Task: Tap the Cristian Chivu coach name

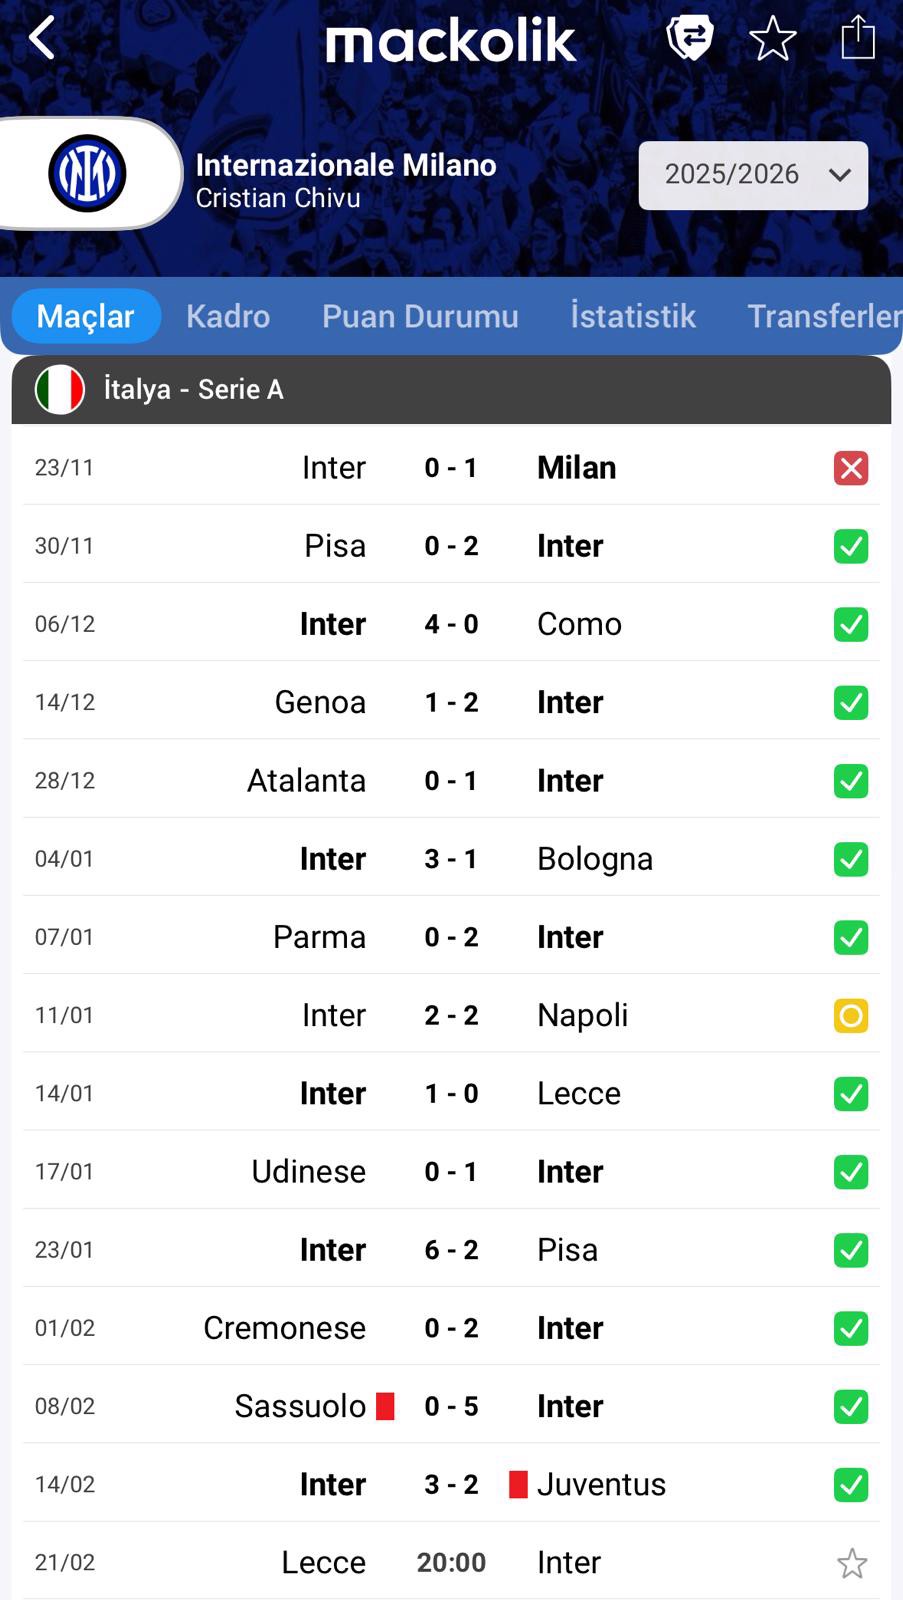Action: pos(278,198)
